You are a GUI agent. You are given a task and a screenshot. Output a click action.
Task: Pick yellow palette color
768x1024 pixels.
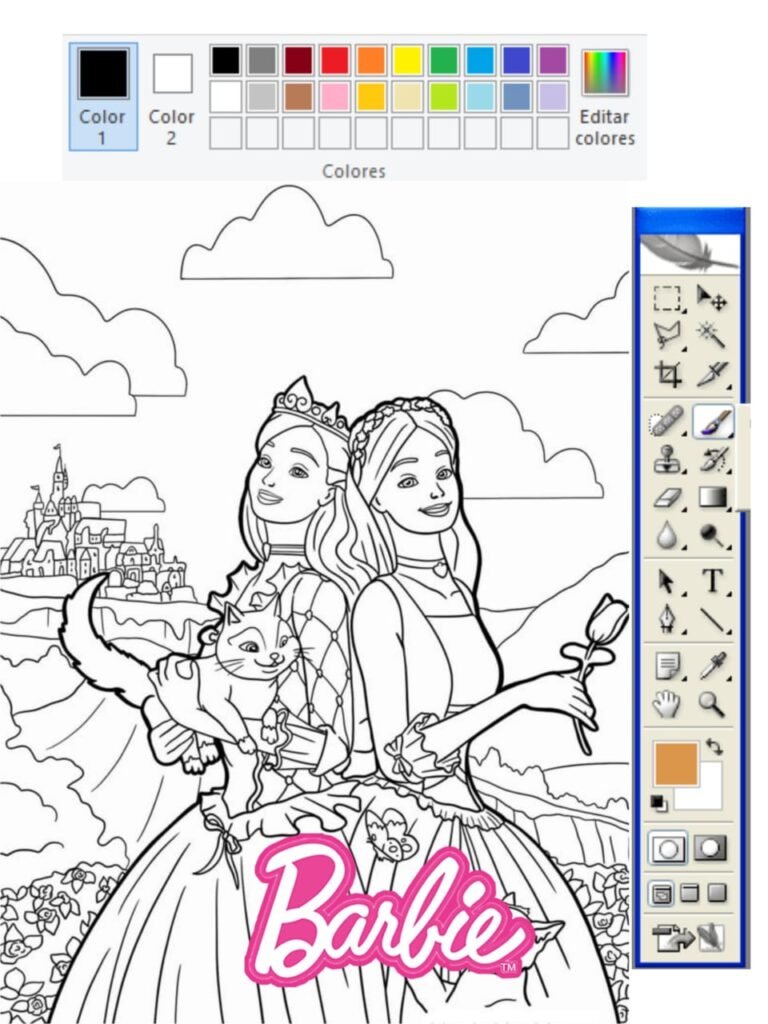tap(408, 60)
